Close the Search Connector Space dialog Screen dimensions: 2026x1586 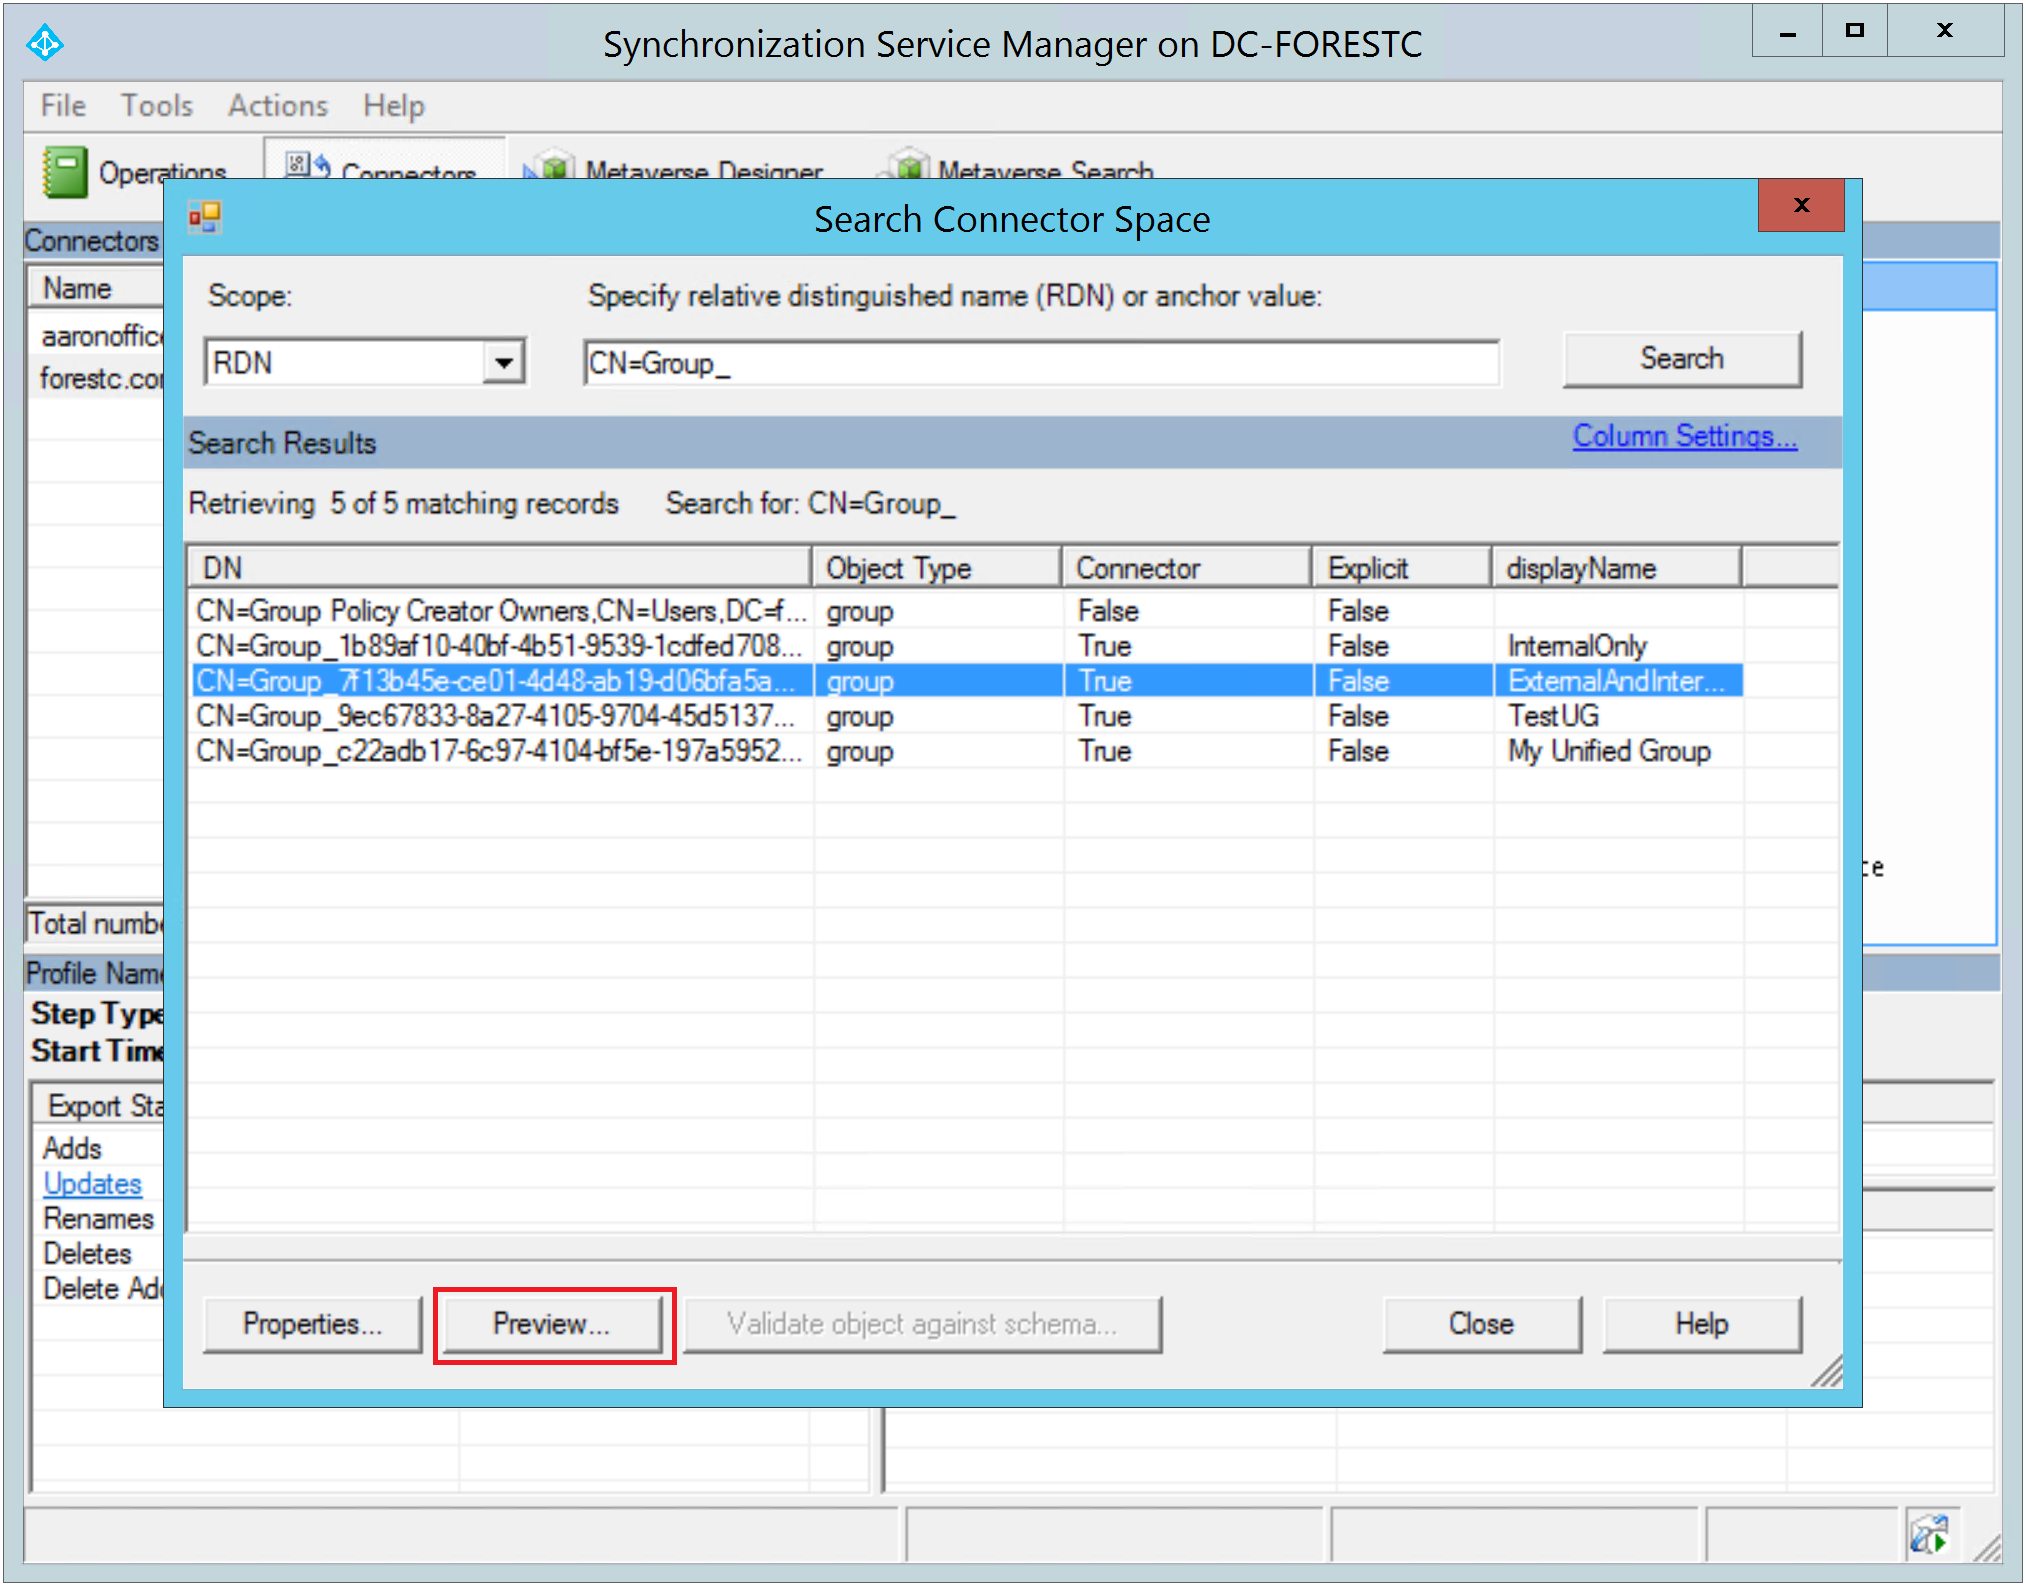click(1800, 206)
